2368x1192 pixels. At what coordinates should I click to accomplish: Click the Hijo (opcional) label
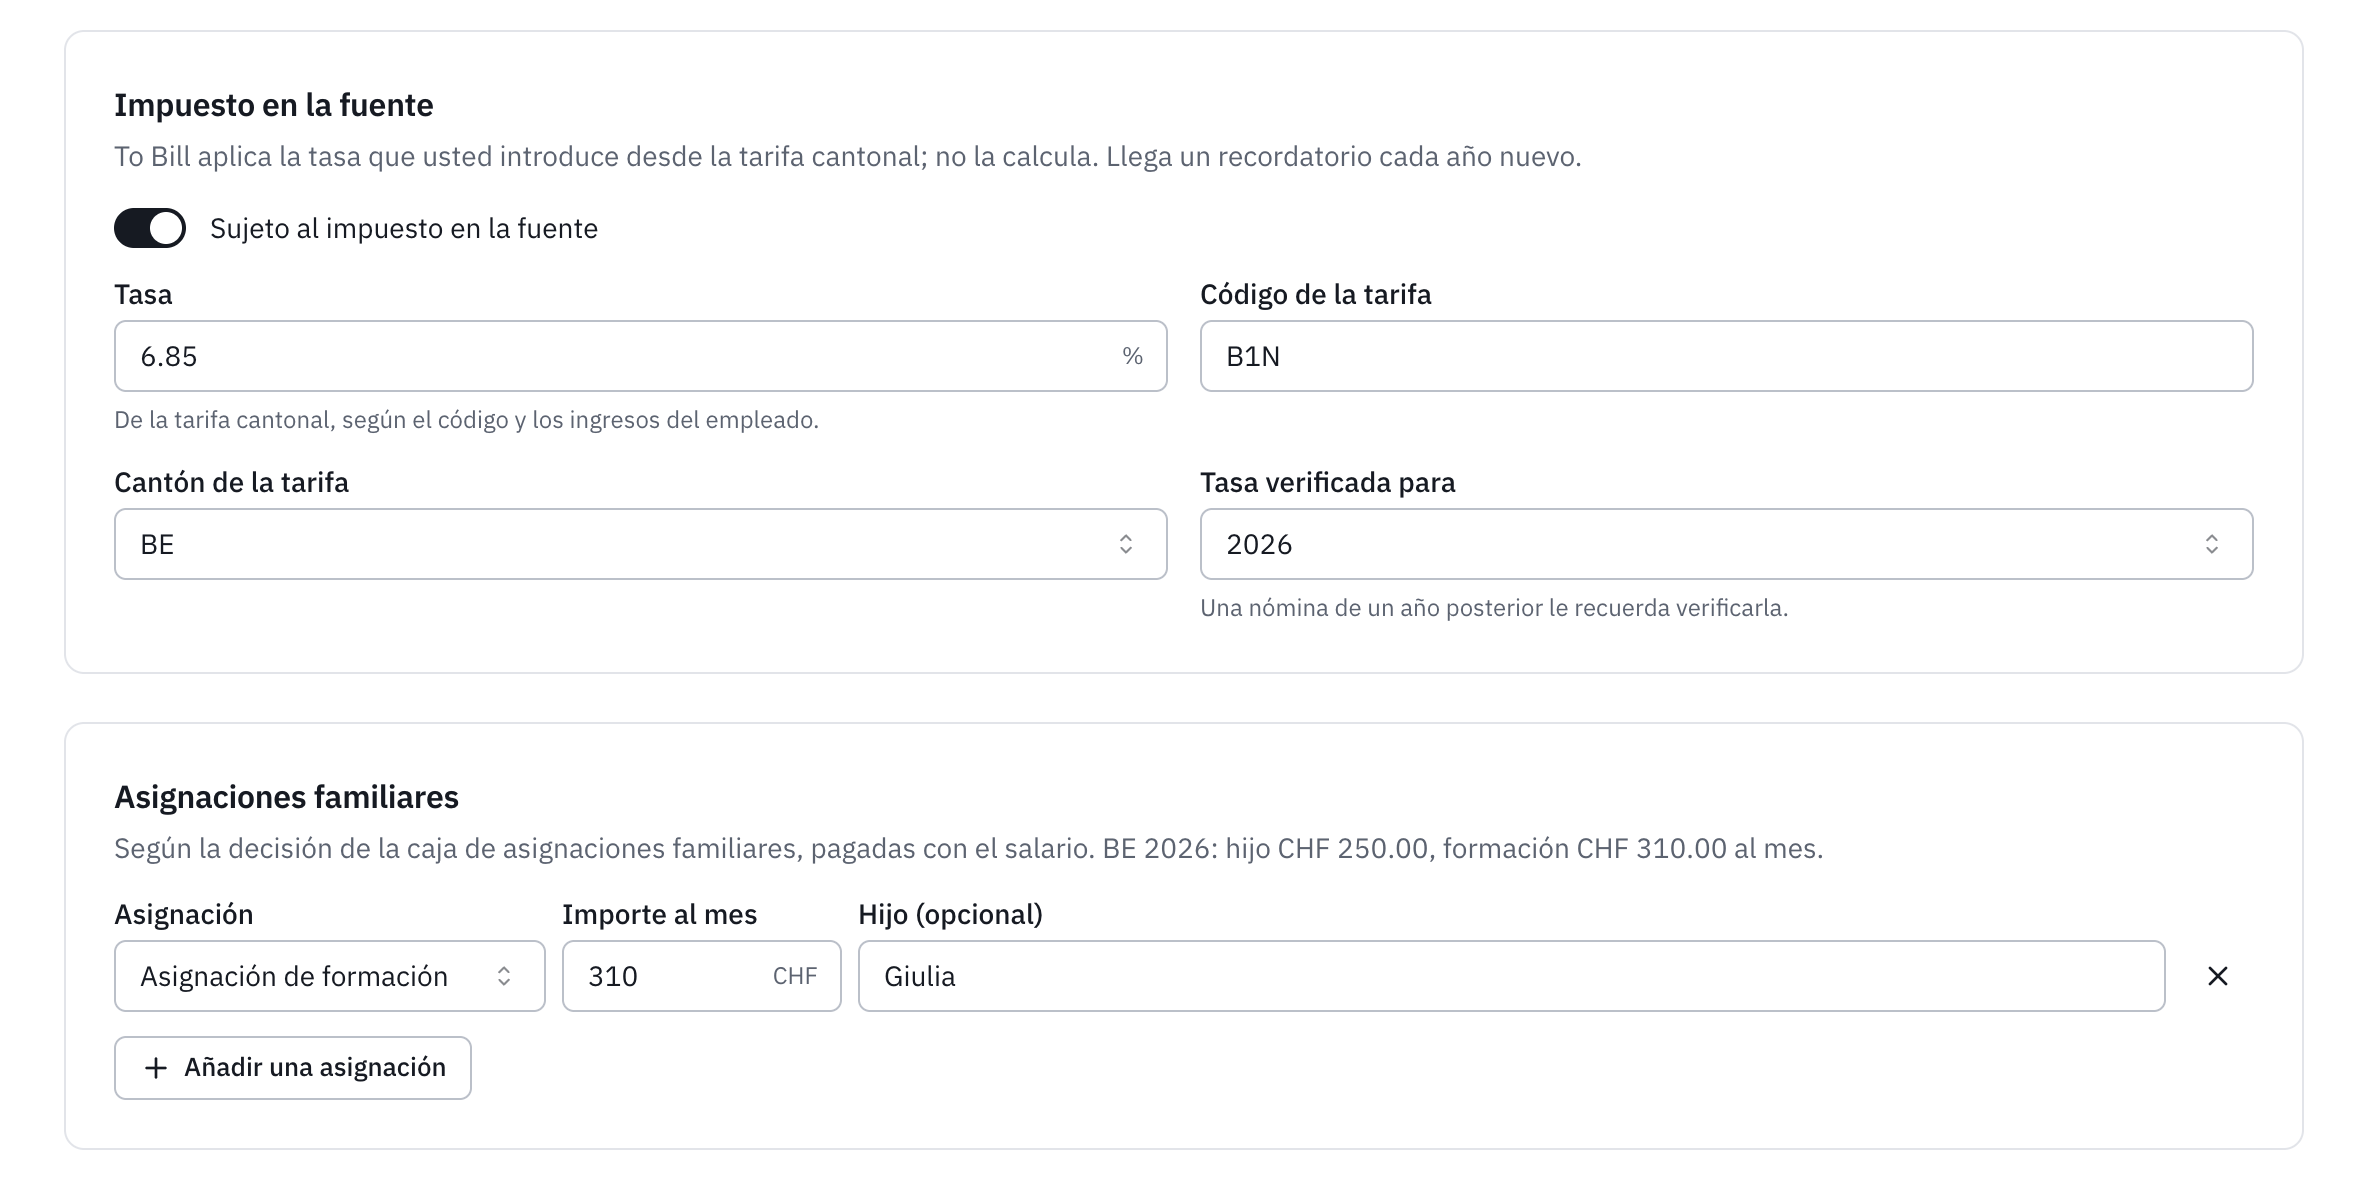950,914
